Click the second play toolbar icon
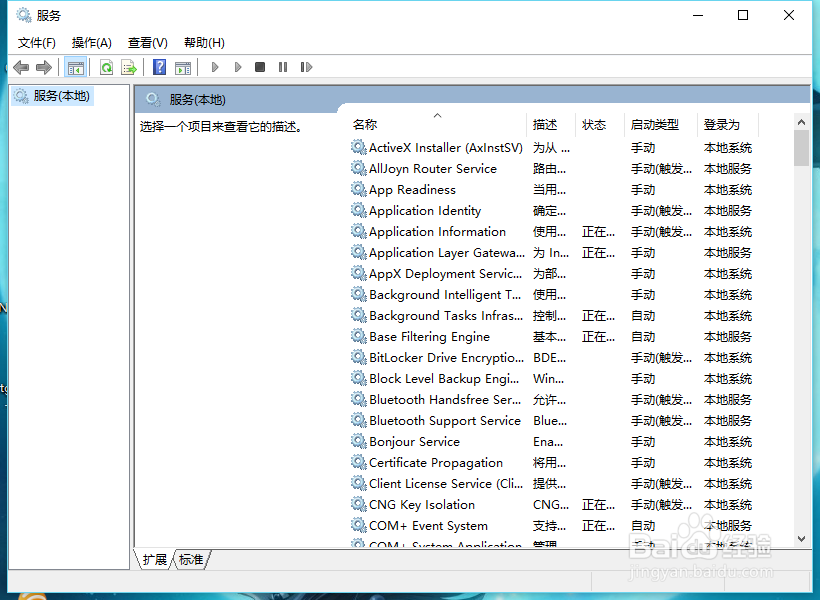Viewport: 820px width, 600px height. (x=238, y=67)
